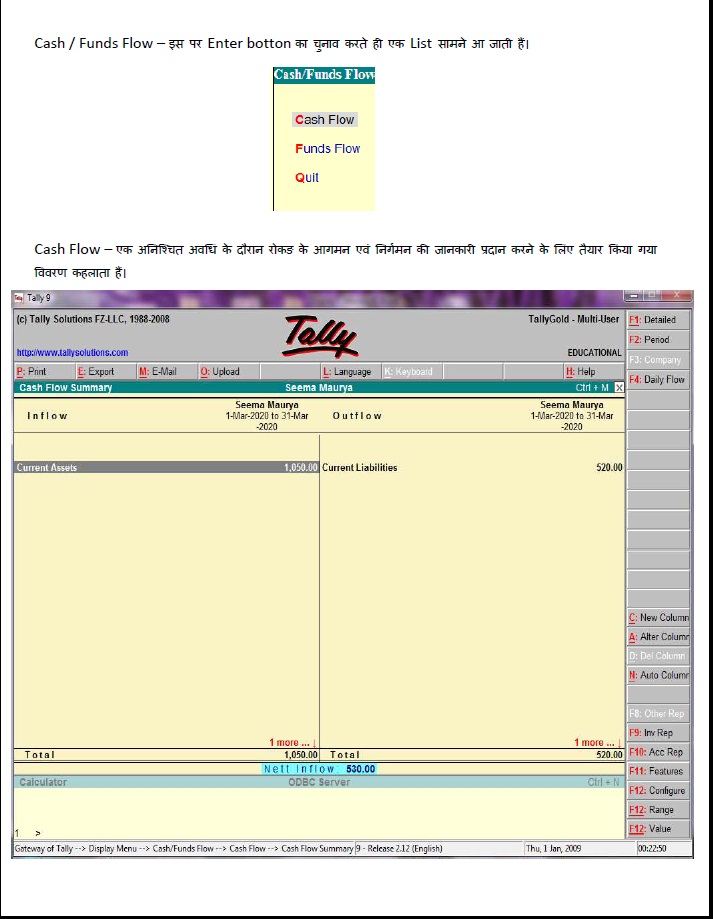Open the Language option
The height and width of the screenshot is (919, 713).
(347, 372)
